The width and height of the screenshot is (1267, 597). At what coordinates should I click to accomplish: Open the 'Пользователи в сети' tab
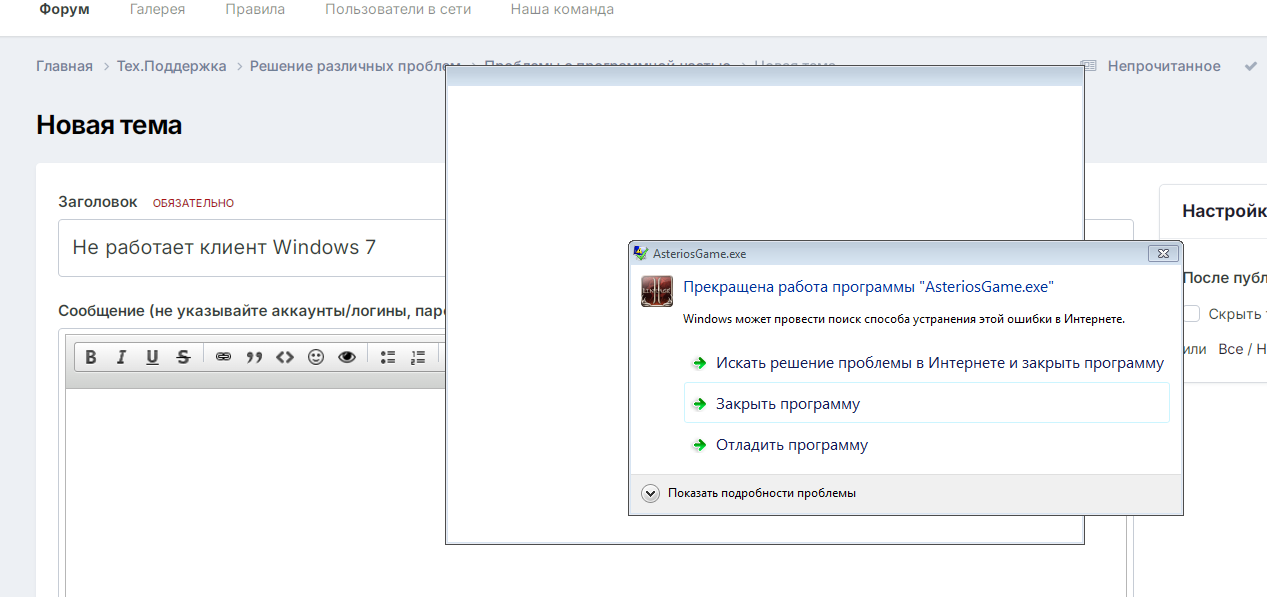tap(398, 10)
